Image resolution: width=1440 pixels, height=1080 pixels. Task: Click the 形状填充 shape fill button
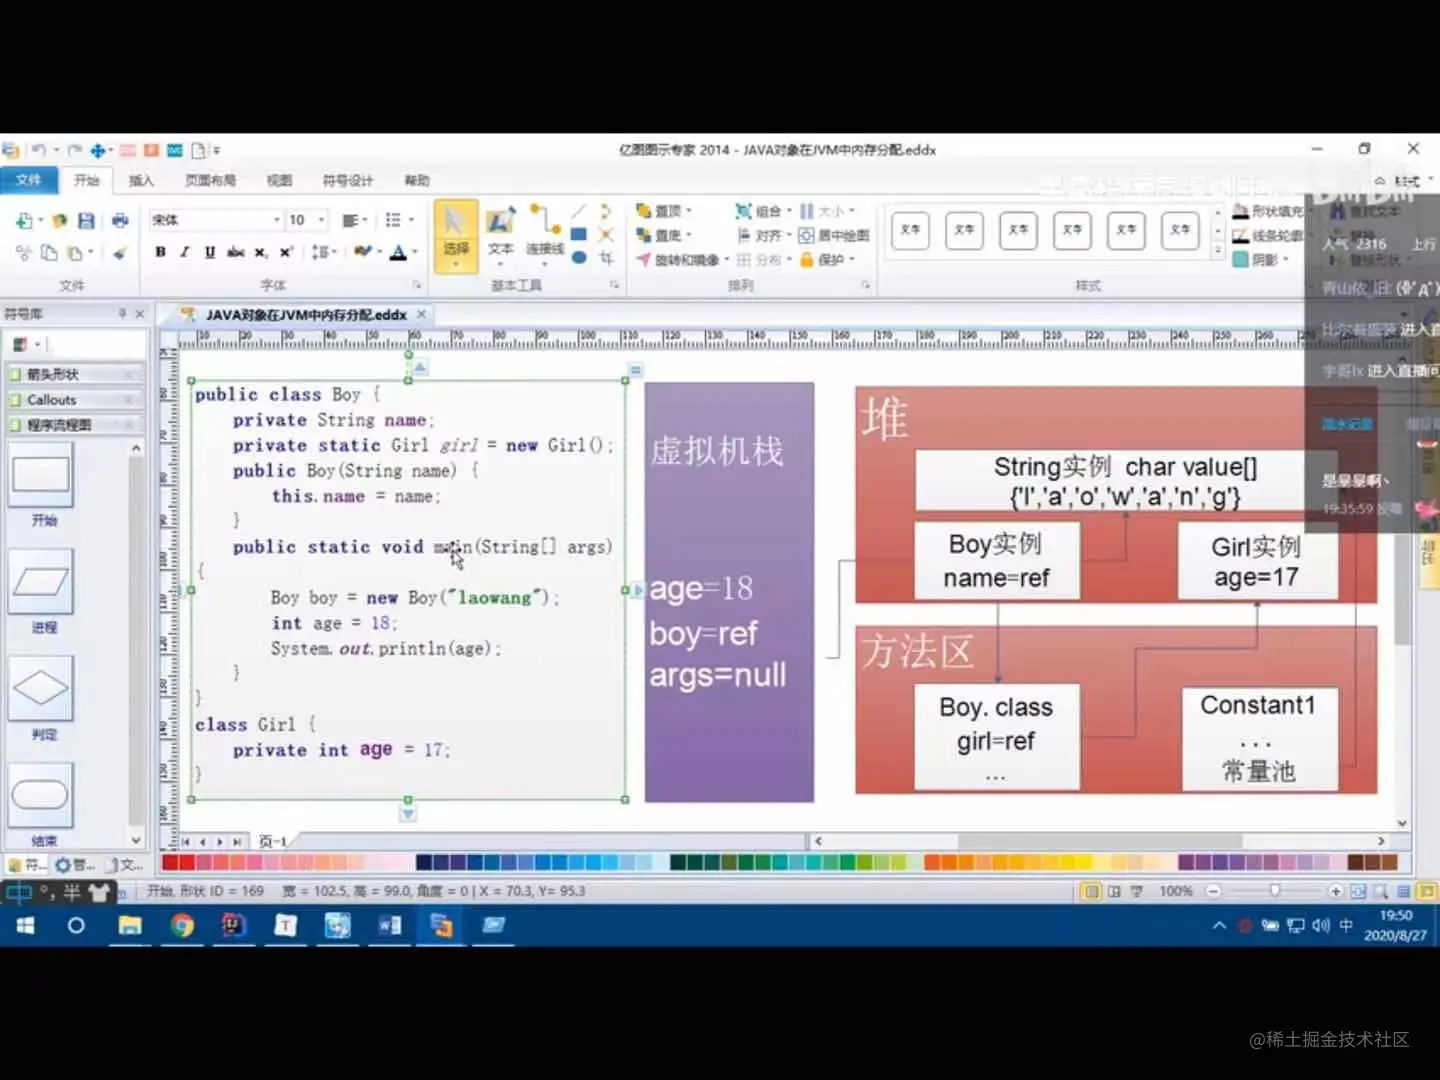click(x=1268, y=211)
